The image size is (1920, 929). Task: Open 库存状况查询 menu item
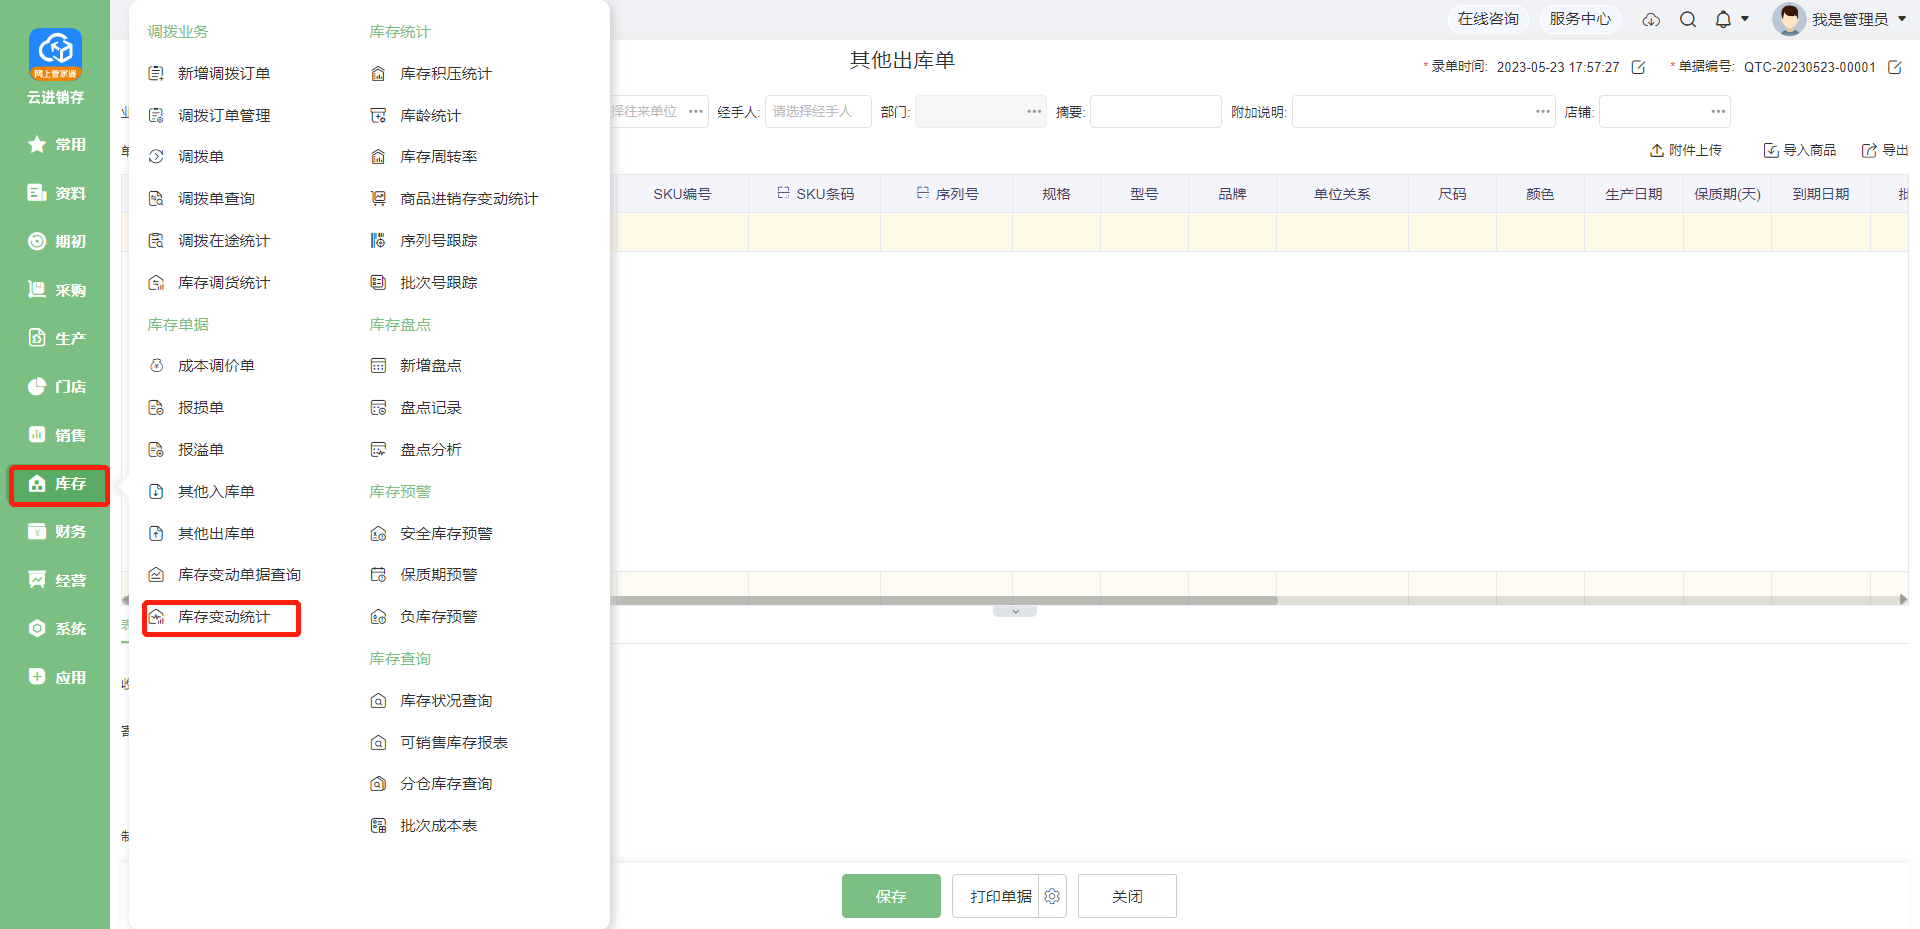coord(432,700)
